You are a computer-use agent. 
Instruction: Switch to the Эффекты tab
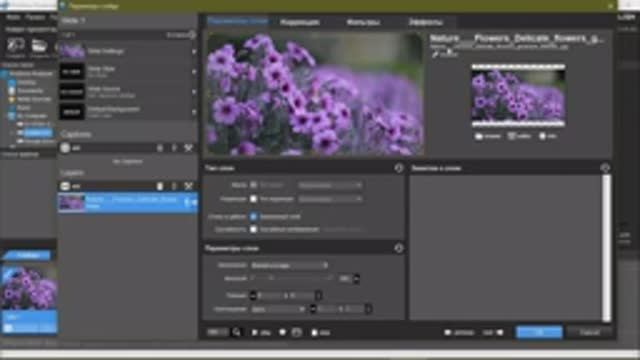pyautogui.click(x=425, y=22)
